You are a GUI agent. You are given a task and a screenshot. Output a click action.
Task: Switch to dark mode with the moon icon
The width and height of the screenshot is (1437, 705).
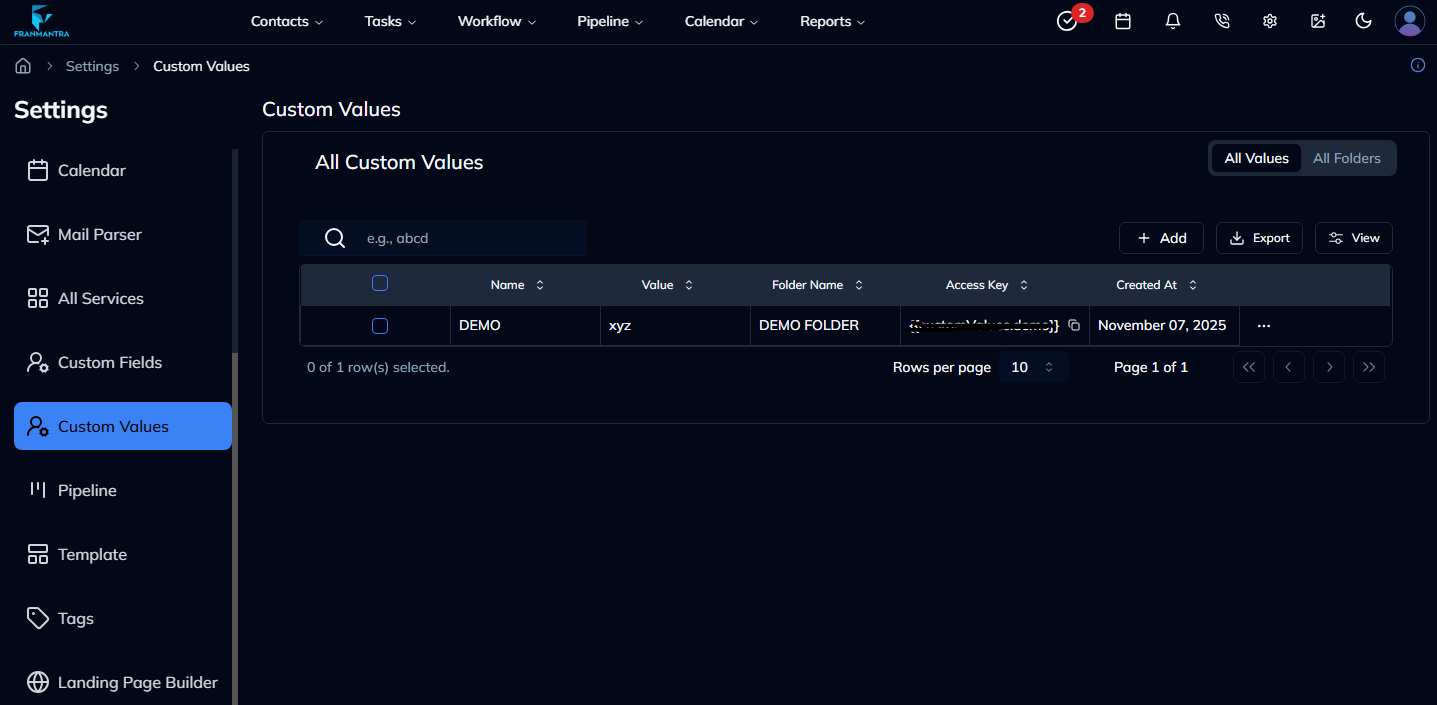click(1363, 20)
